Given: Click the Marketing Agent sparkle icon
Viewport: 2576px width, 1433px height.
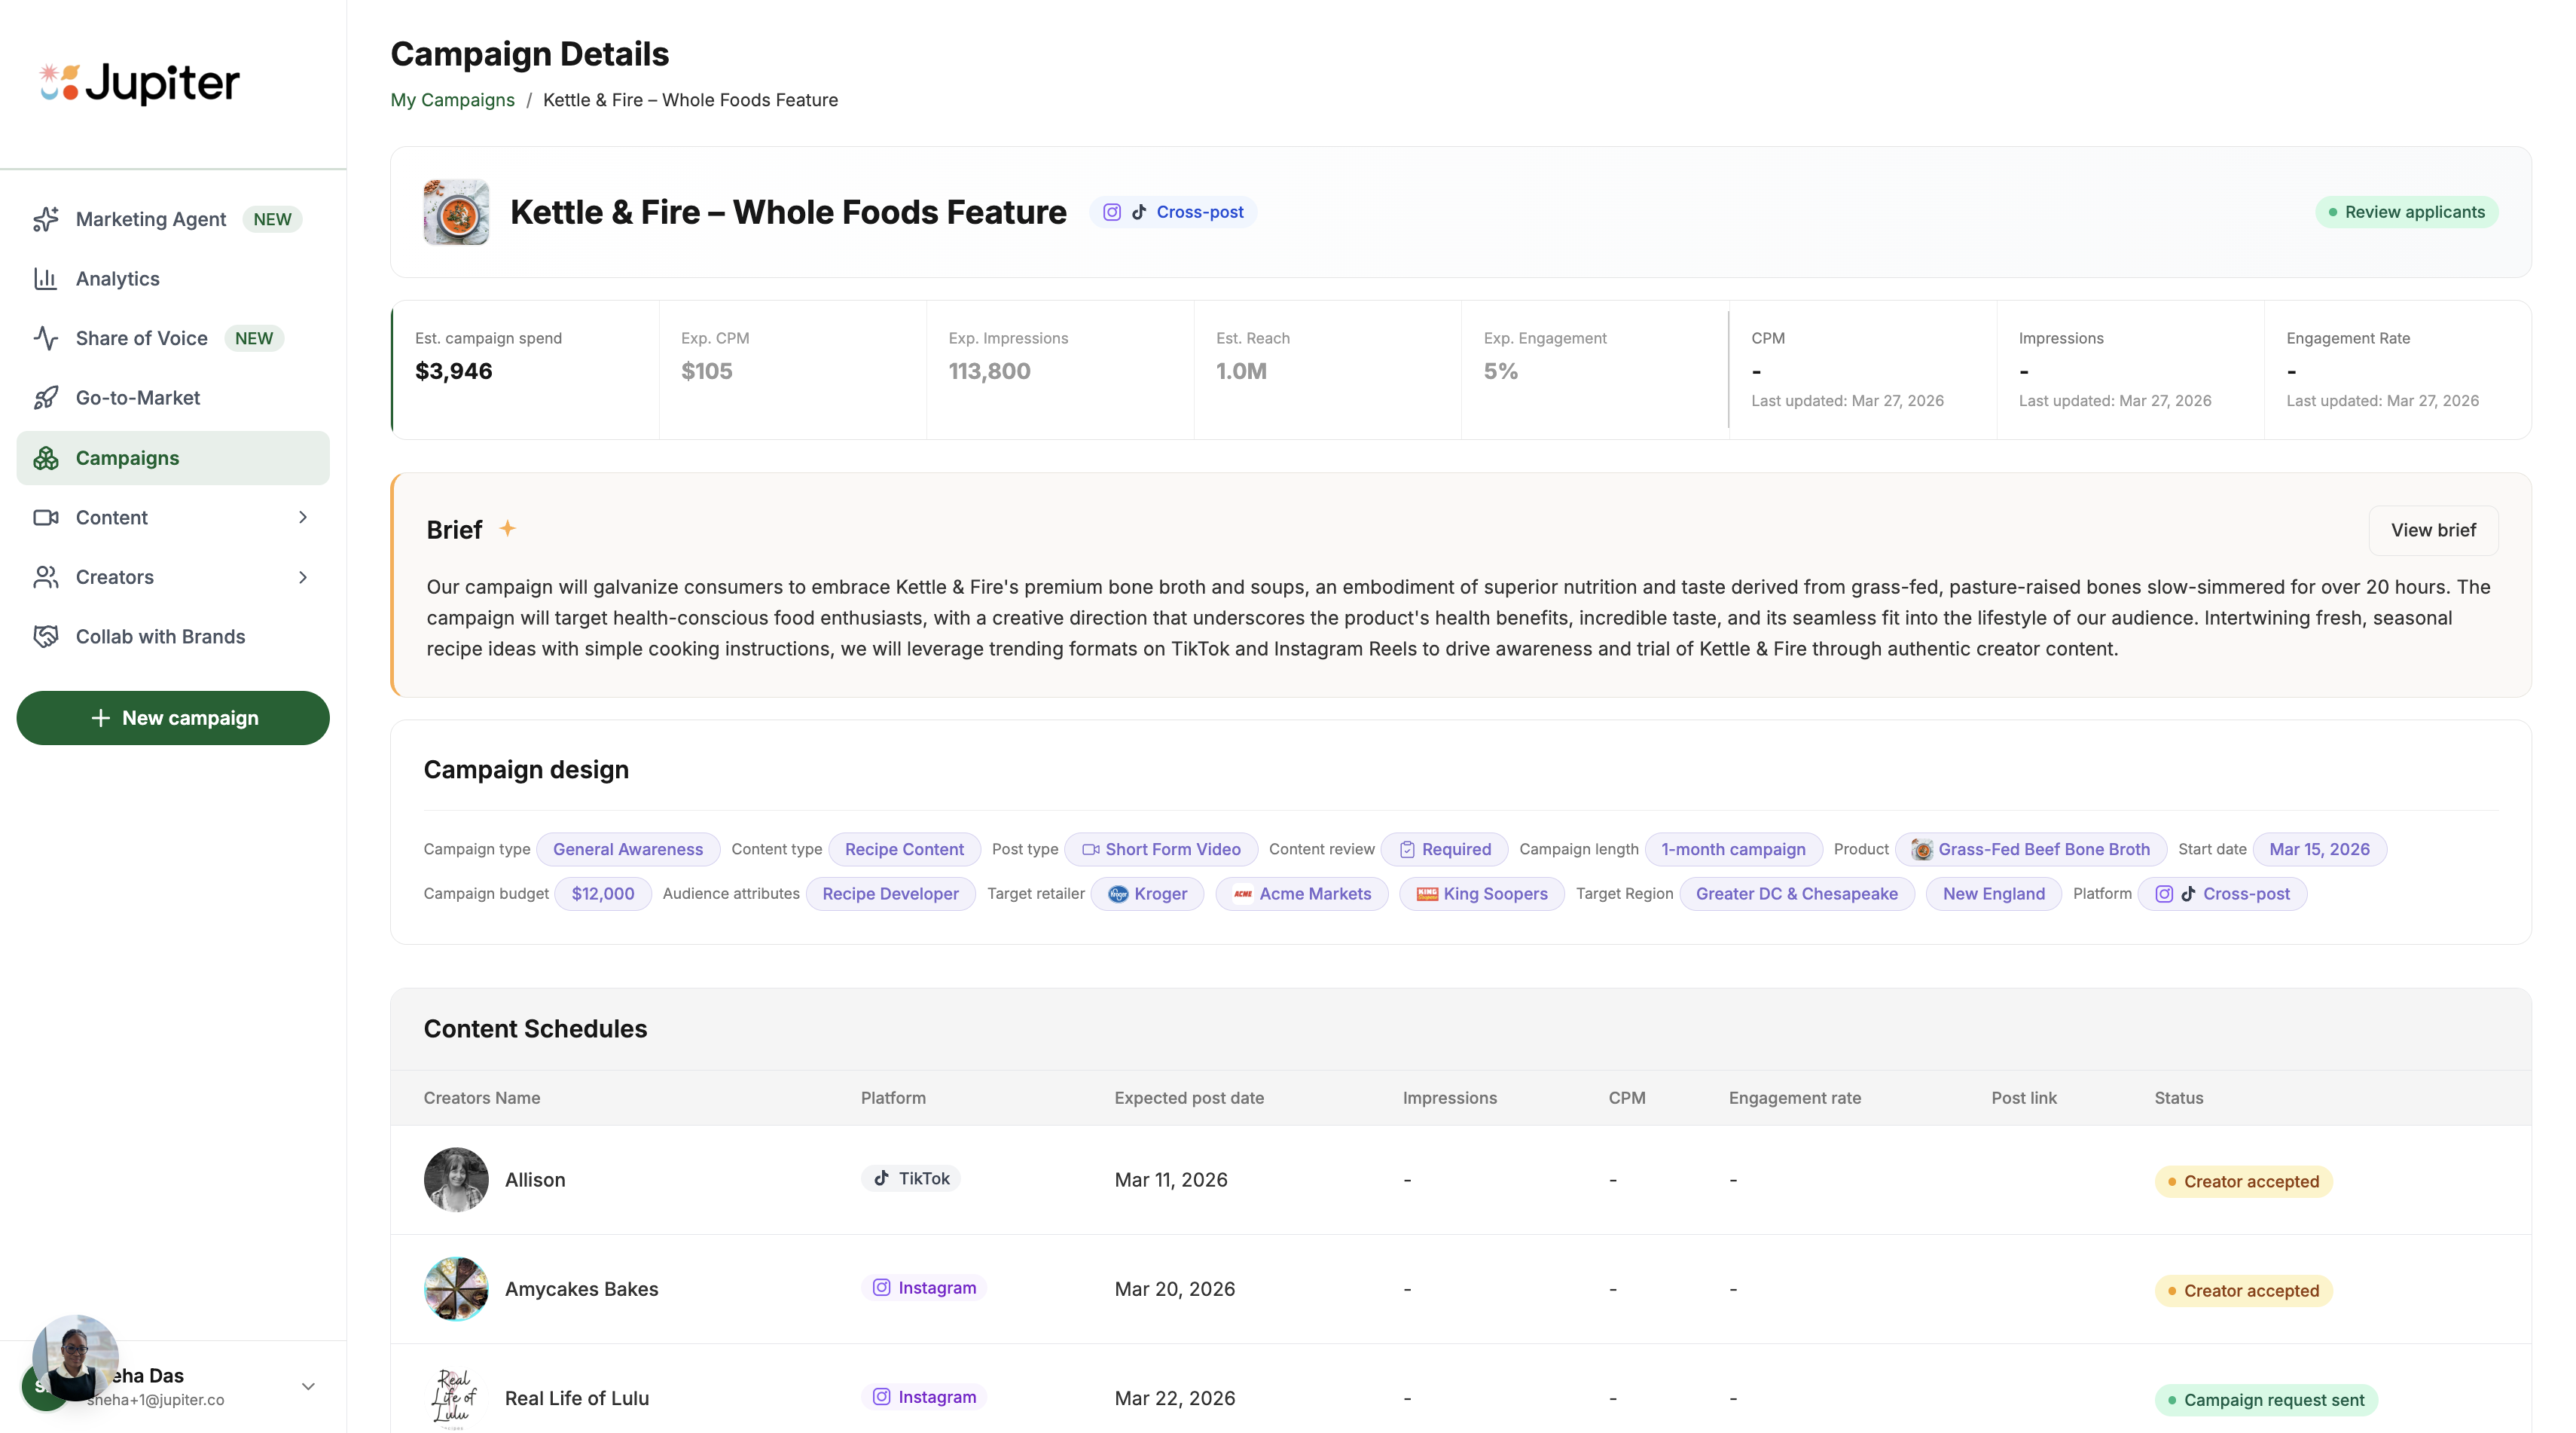Looking at the screenshot, I should pos(46,219).
